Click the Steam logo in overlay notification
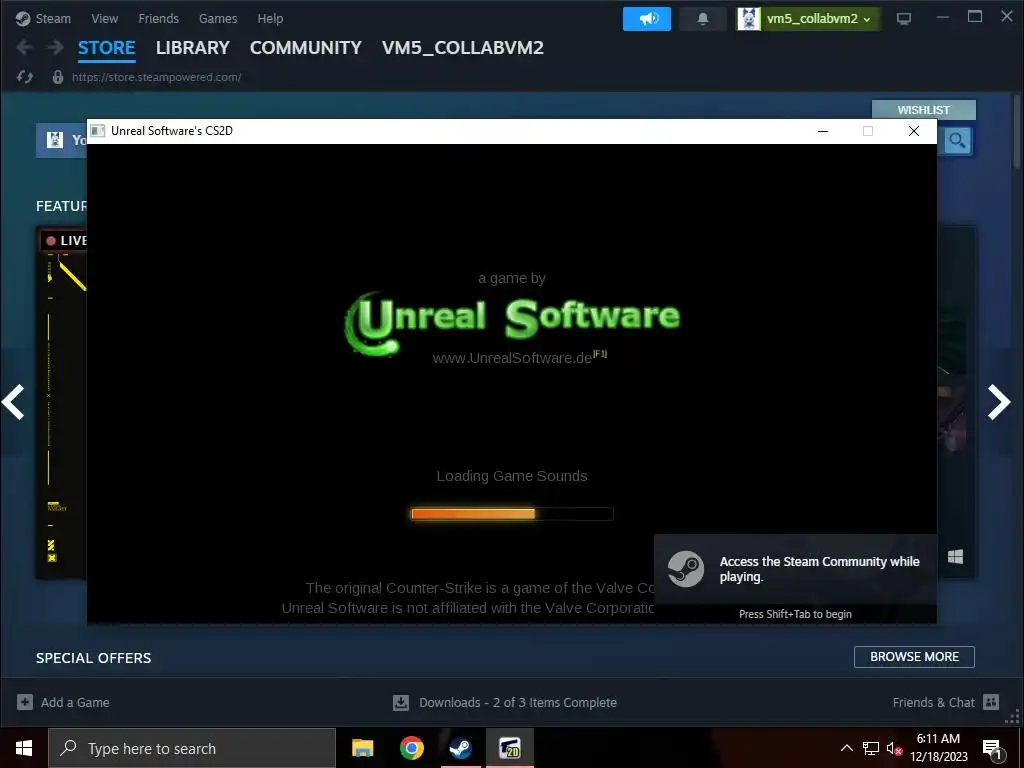 click(x=686, y=569)
